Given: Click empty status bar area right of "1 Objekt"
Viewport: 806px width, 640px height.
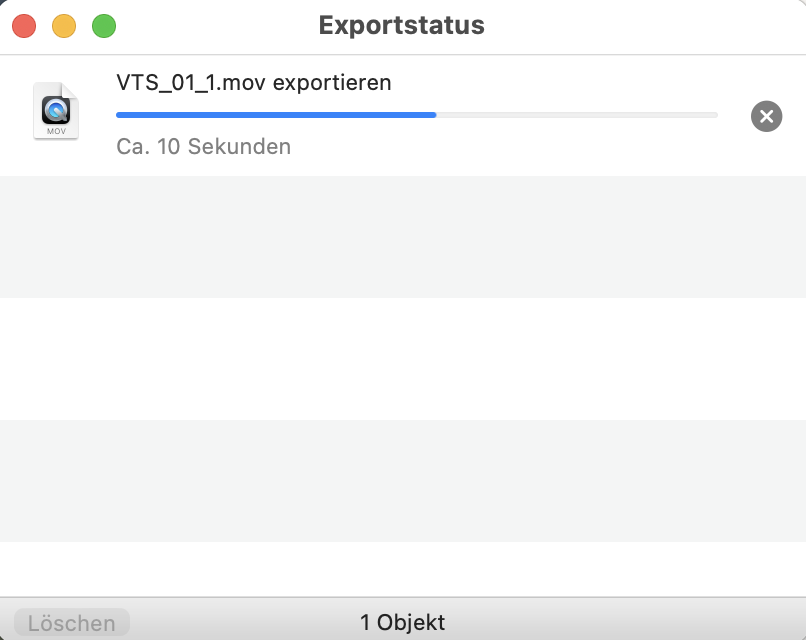Looking at the screenshot, I should tap(620, 623).
